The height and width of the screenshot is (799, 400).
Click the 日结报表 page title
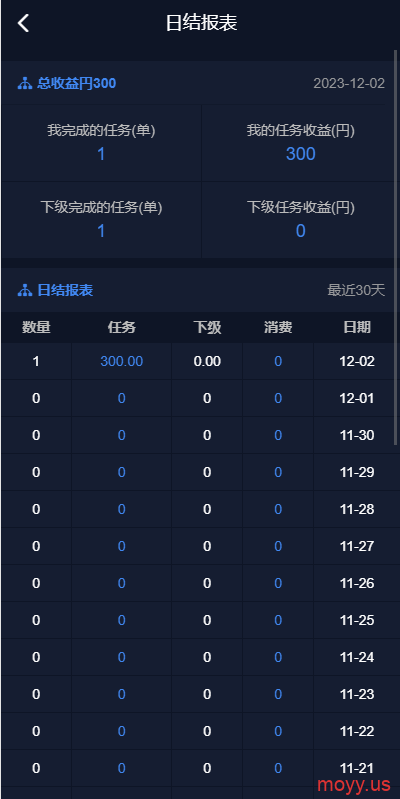(202, 23)
